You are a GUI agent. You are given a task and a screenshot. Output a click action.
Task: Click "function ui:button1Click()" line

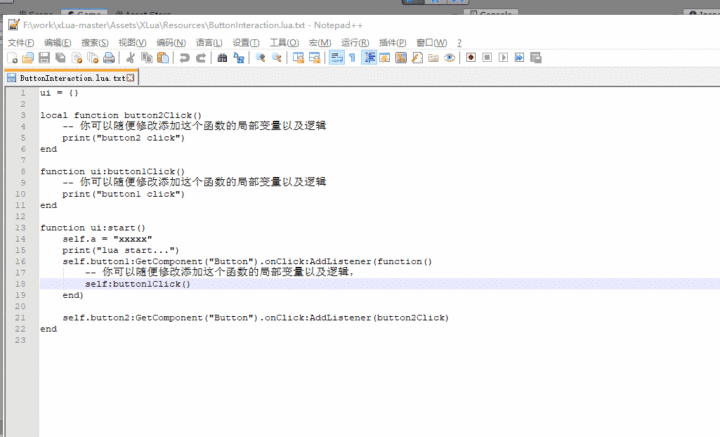click(112, 171)
